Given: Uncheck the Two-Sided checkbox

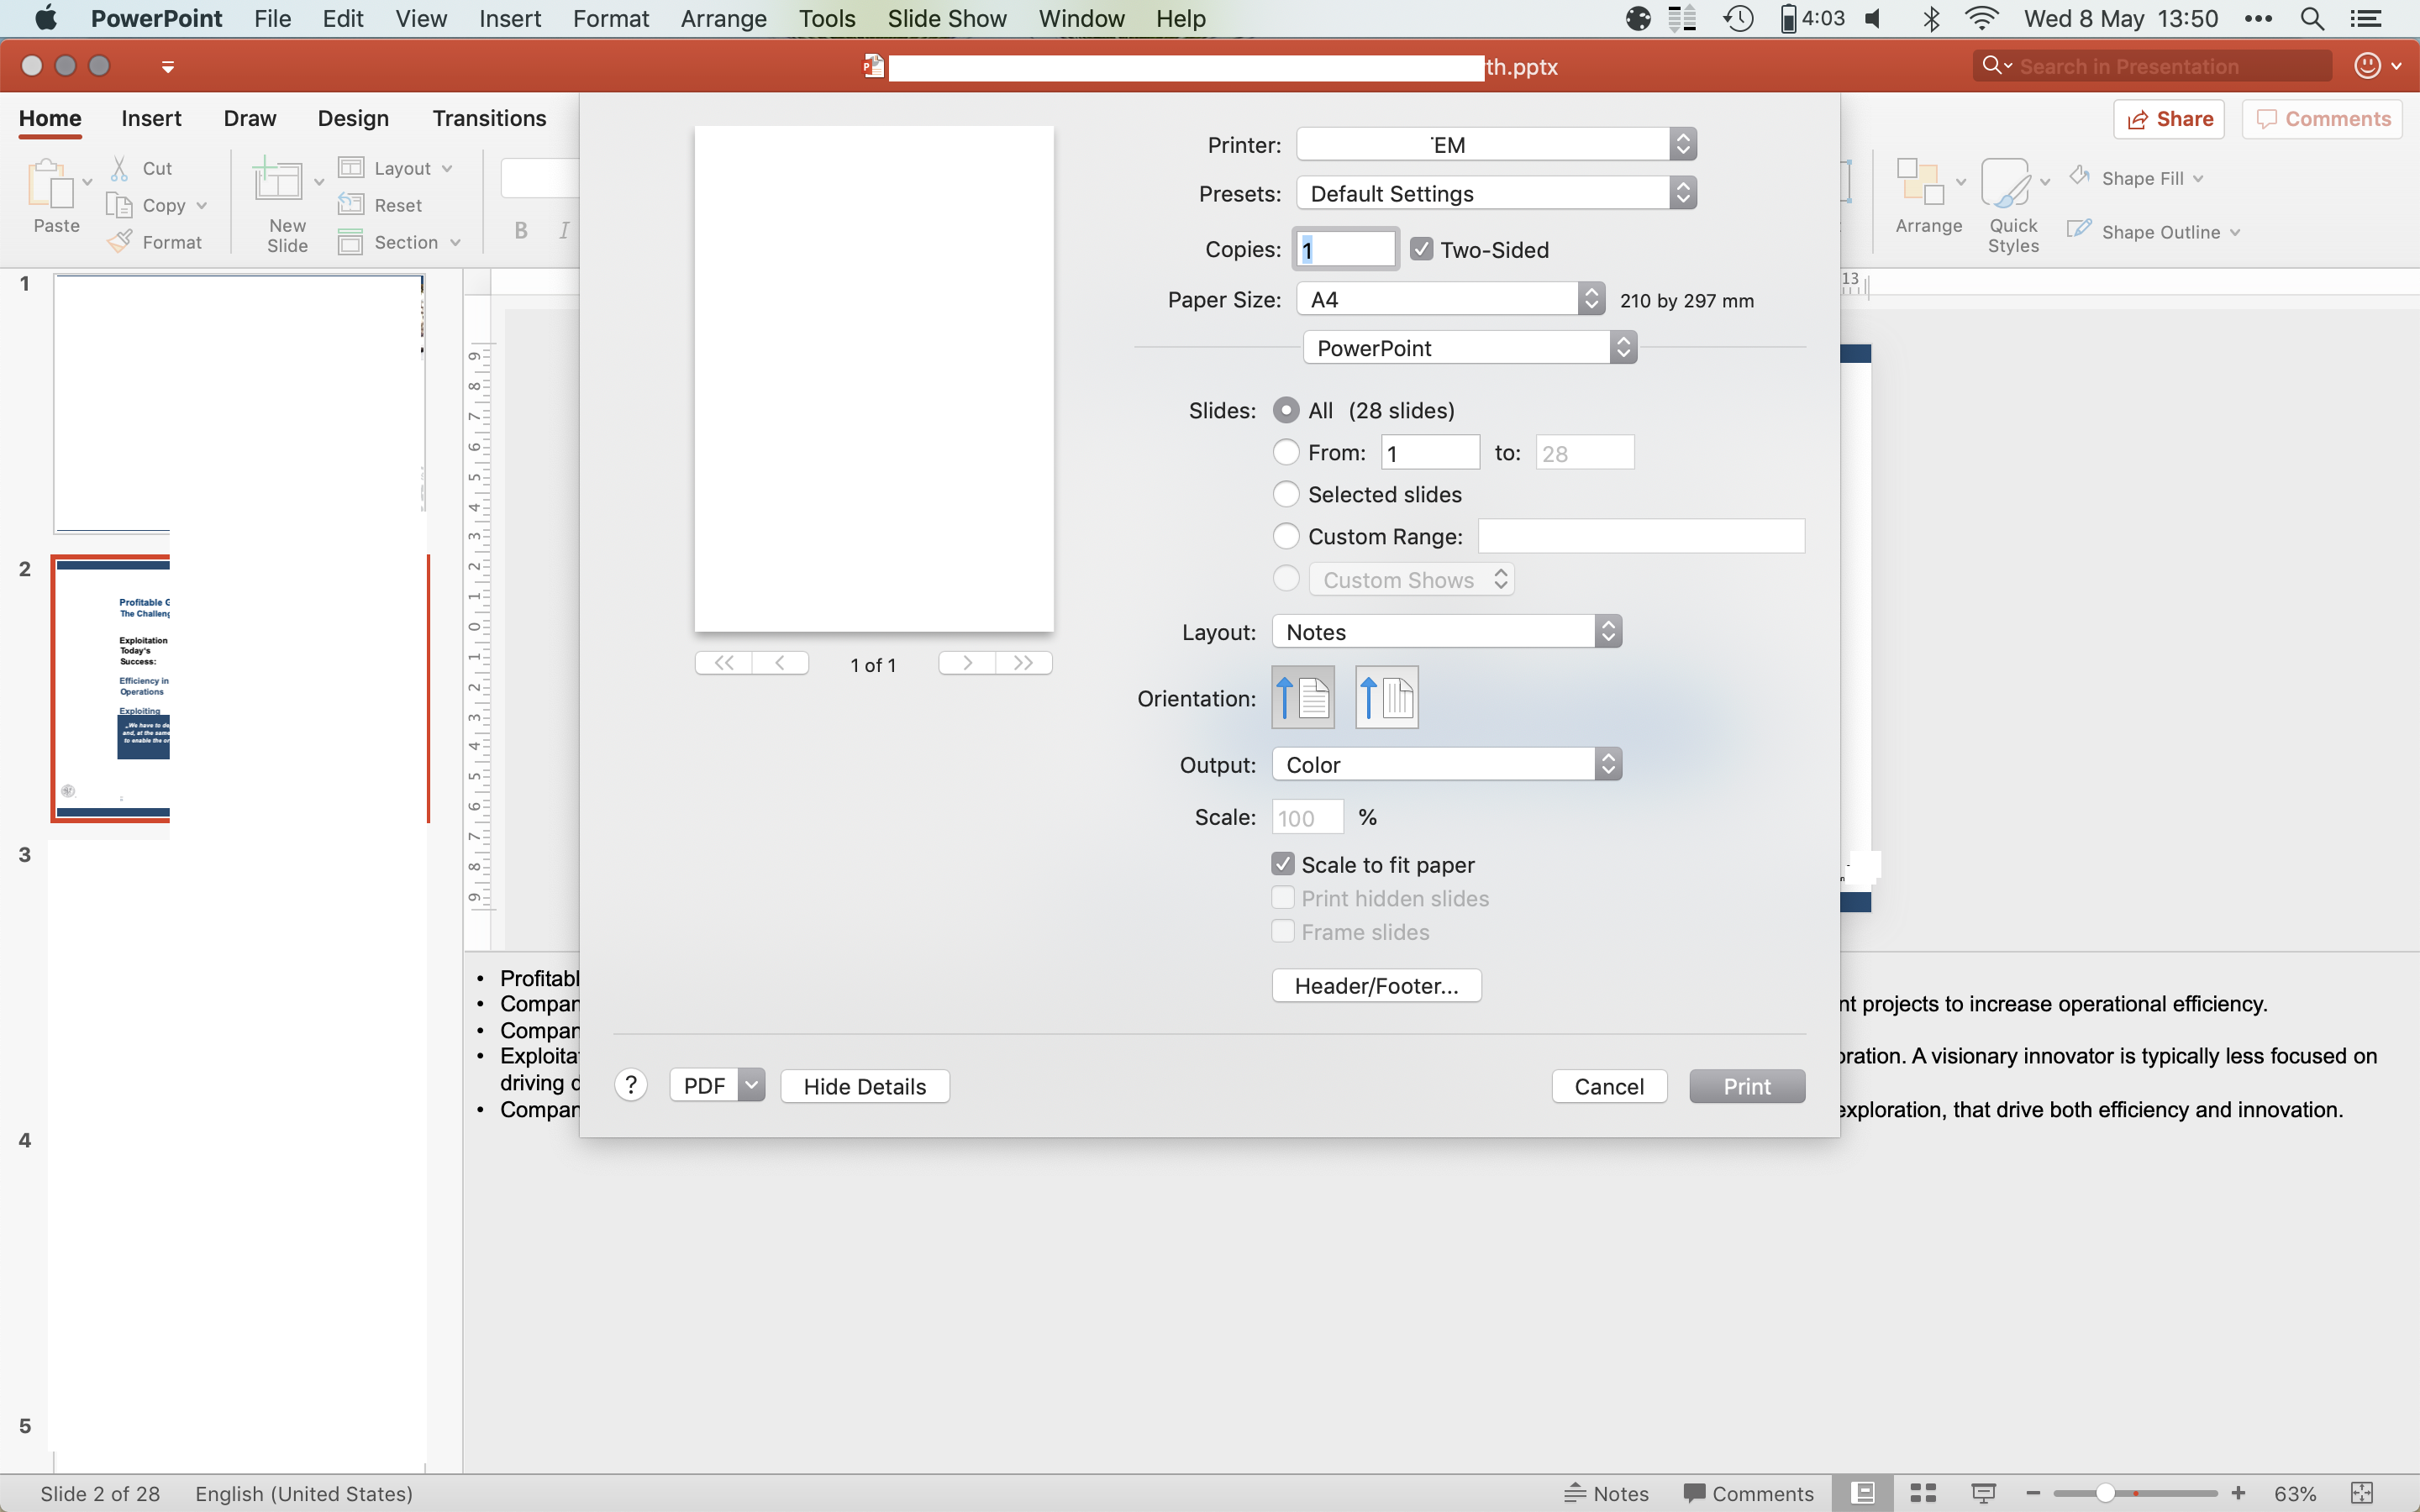Looking at the screenshot, I should tap(1421, 249).
